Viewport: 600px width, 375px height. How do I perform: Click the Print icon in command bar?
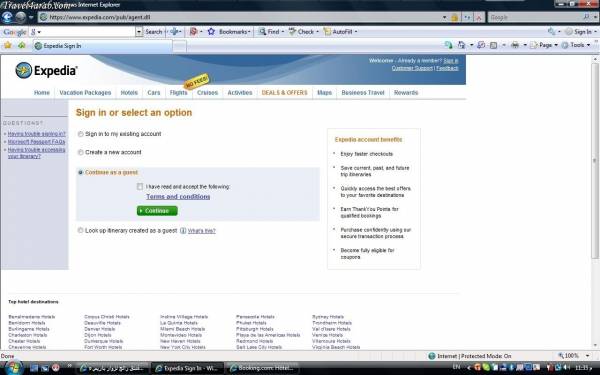515,45
